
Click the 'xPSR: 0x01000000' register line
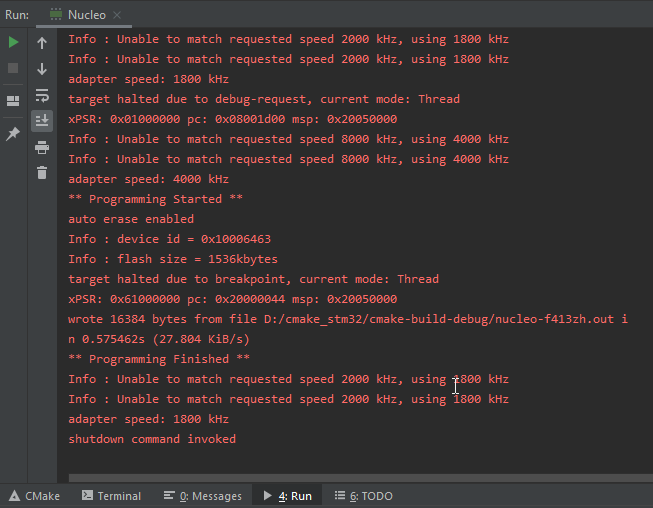pyautogui.click(x=232, y=119)
